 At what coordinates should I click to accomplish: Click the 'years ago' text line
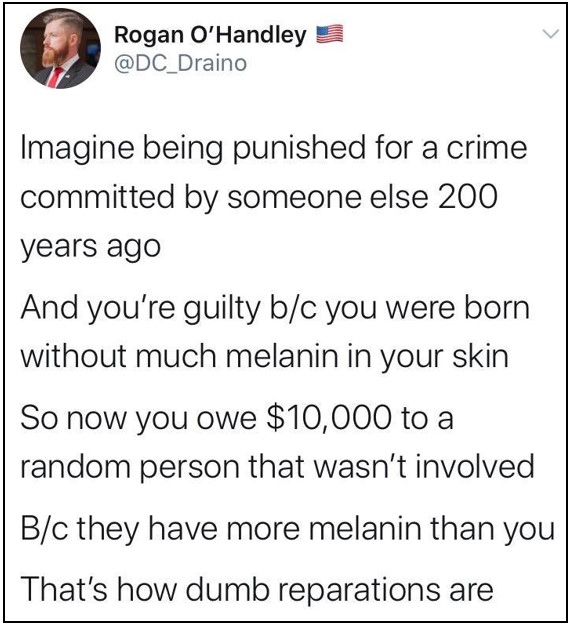tap(91, 247)
